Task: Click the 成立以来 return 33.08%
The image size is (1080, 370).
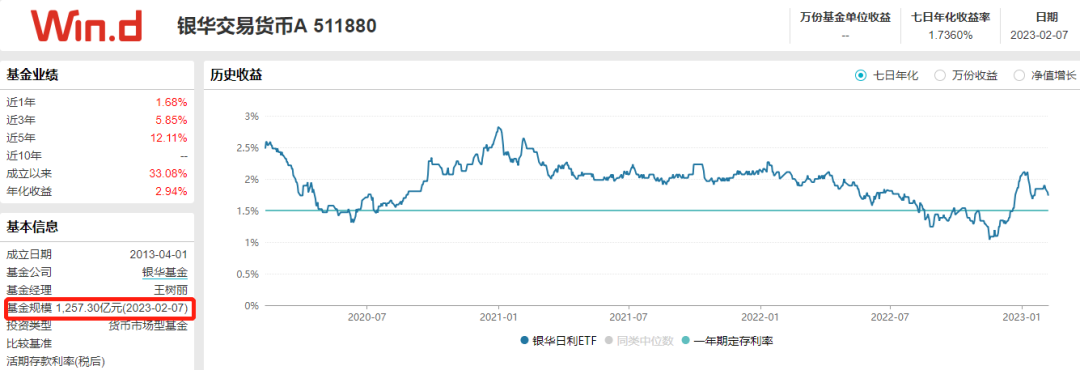Action: tap(169, 174)
